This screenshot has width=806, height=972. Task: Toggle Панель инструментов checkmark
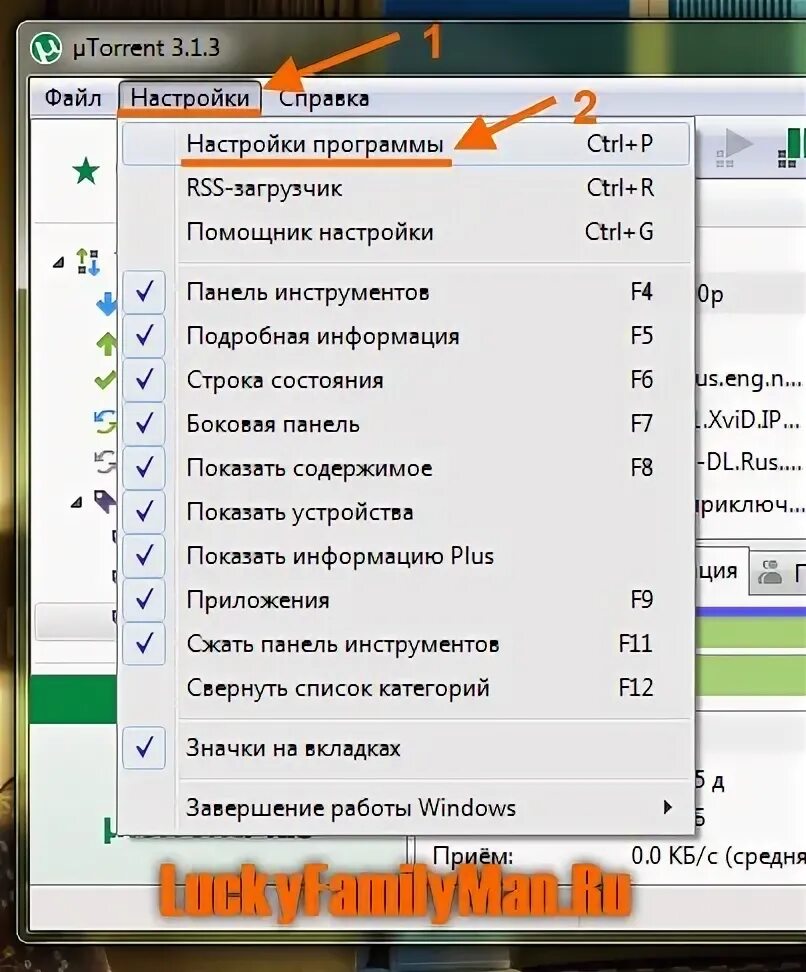click(405, 292)
